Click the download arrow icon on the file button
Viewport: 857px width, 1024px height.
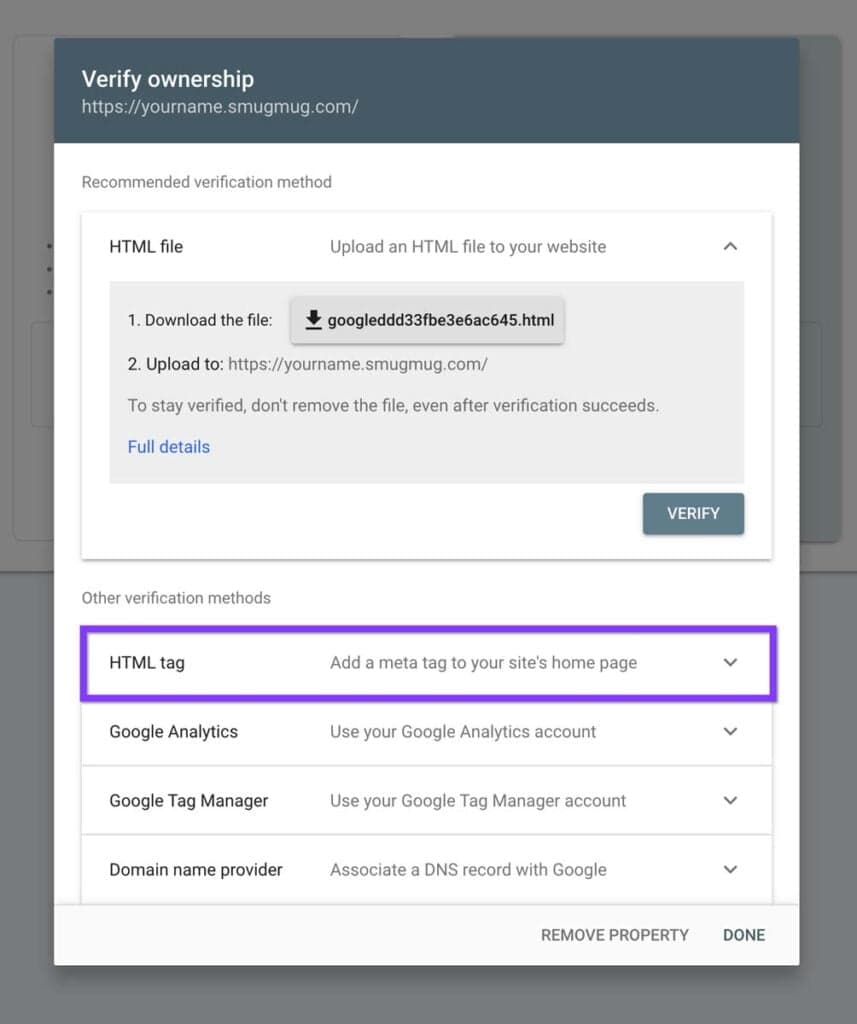click(x=313, y=320)
